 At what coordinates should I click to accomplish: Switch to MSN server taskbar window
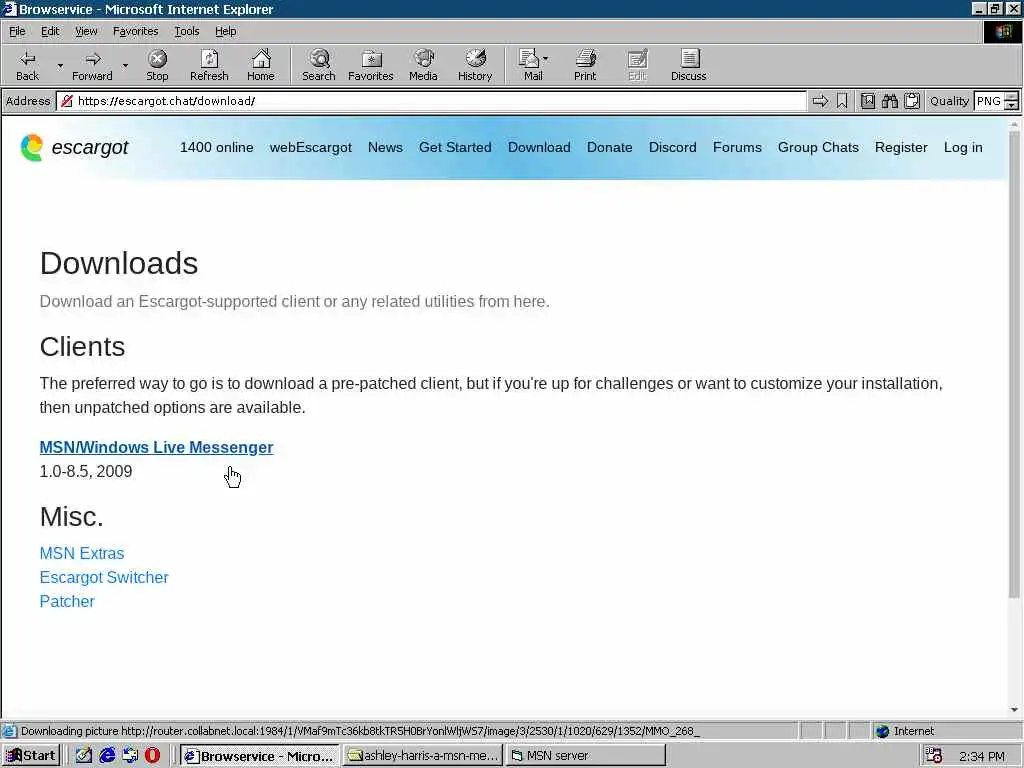pyautogui.click(x=585, y=756)
